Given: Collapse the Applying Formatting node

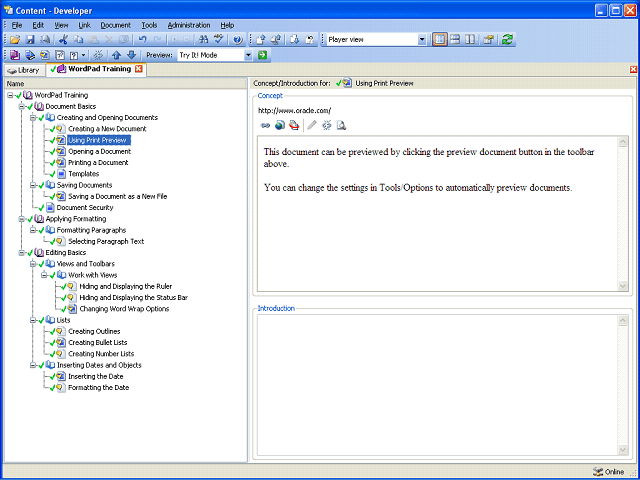Looking at the screenshot, I should pos(22,219).
